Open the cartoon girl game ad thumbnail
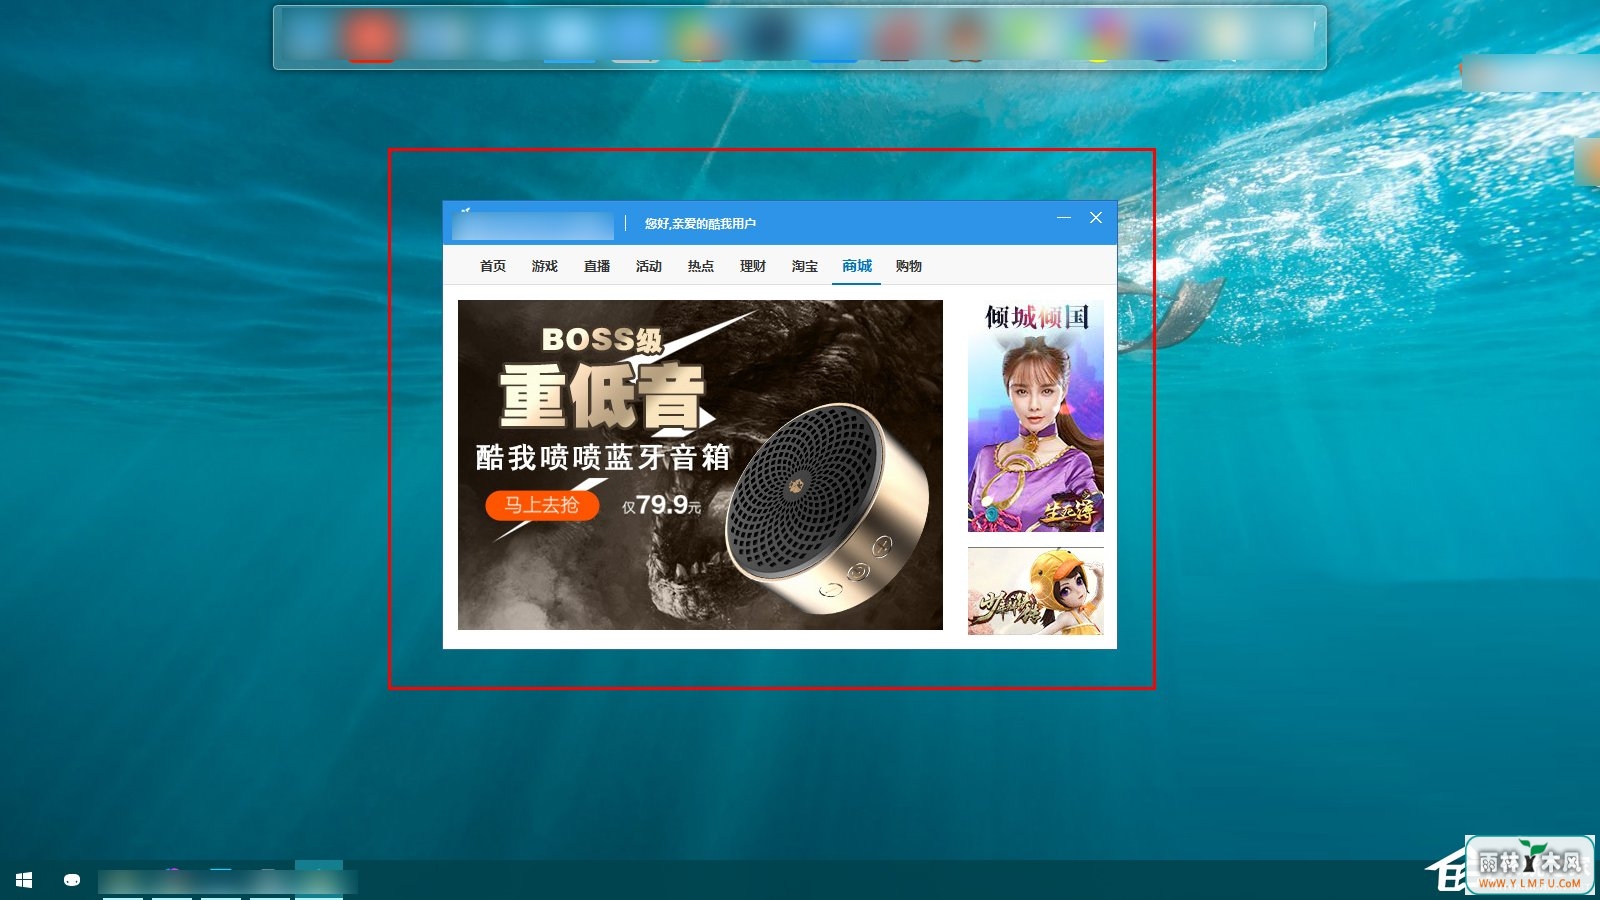The image size is (1600, 900). pyautogui.click(x=1036, y=591)
